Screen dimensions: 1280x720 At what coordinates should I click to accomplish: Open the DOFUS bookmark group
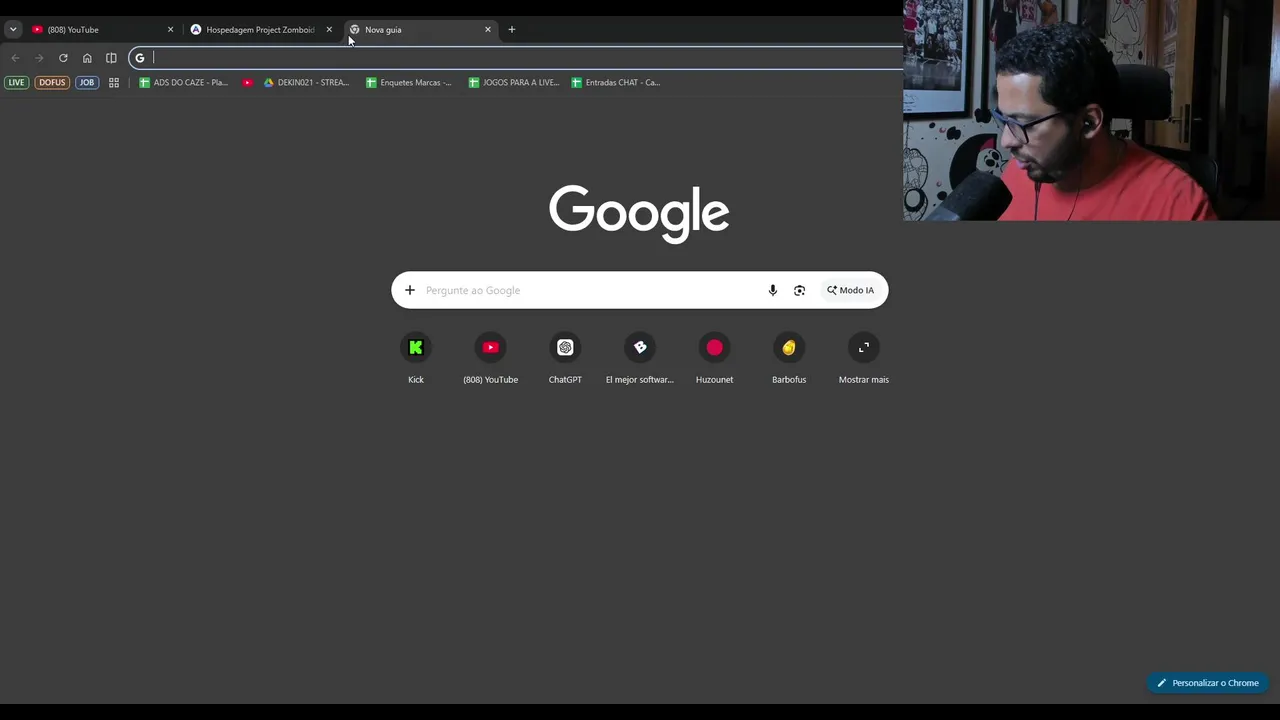point(52,83)
